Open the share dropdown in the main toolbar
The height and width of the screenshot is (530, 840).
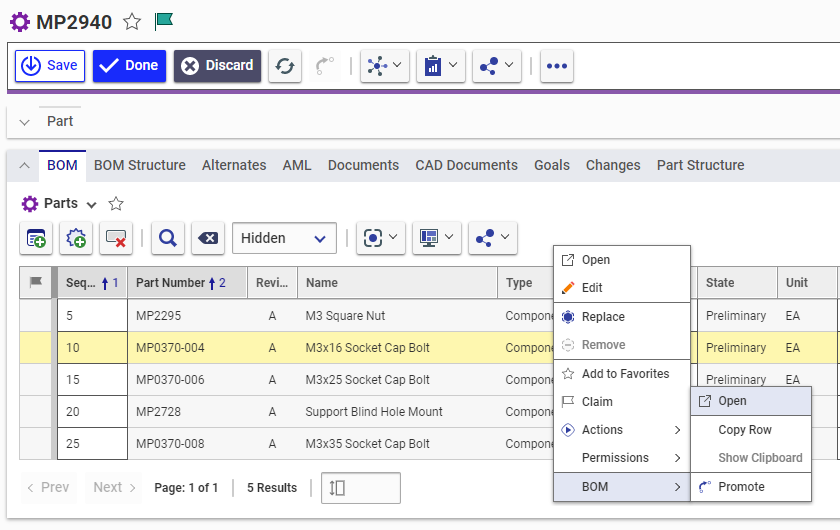[497, 66]
